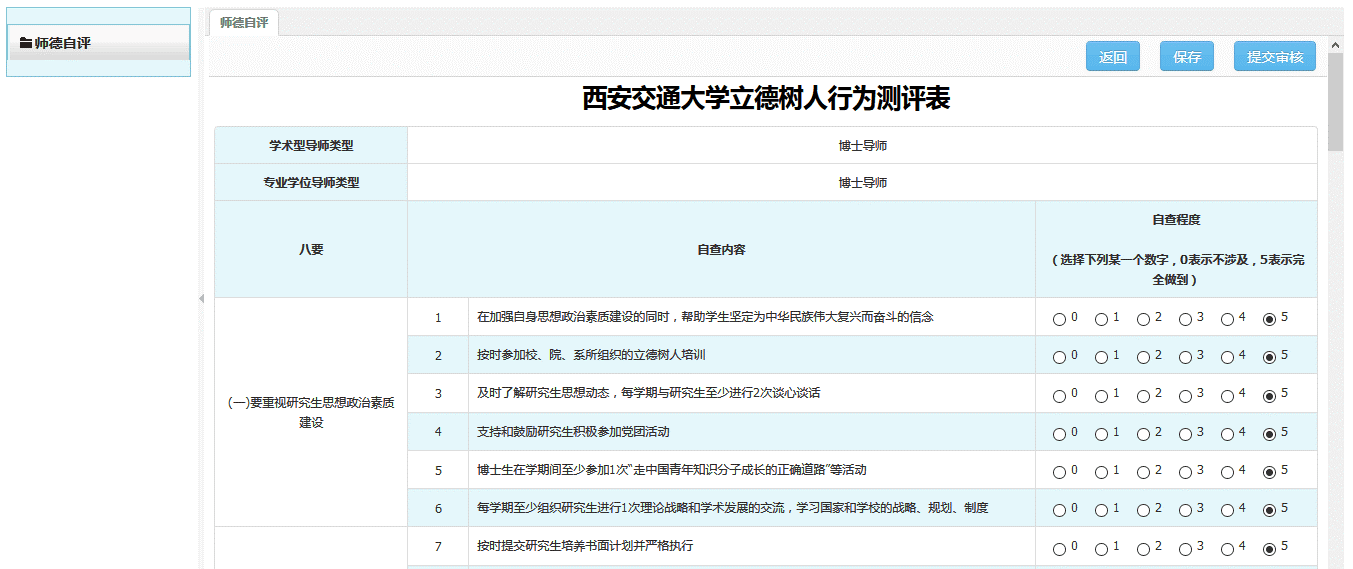Select score 2 for item 5 博士生活动

click(1143, 473)
